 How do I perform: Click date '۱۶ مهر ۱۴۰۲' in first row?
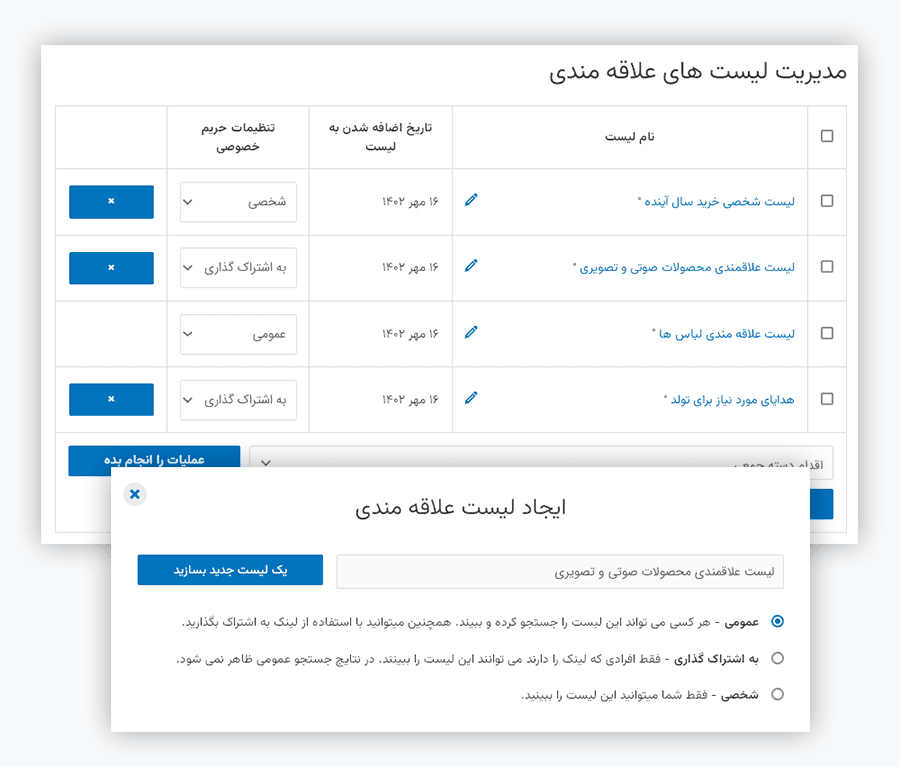pyautogui.click(x=410, y=202)
